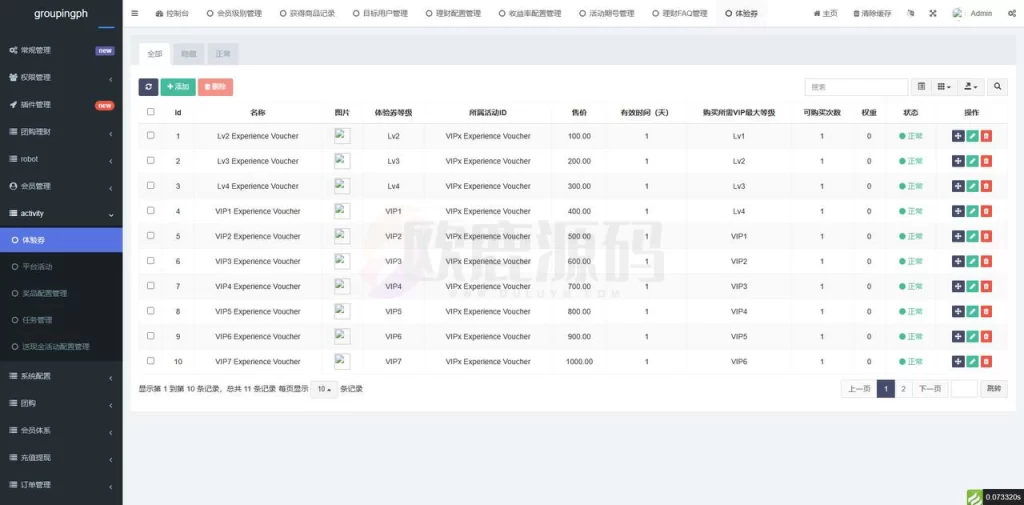Click drag-sort icon for VIP6 Experience Voucher

click(x=958, y=336)
